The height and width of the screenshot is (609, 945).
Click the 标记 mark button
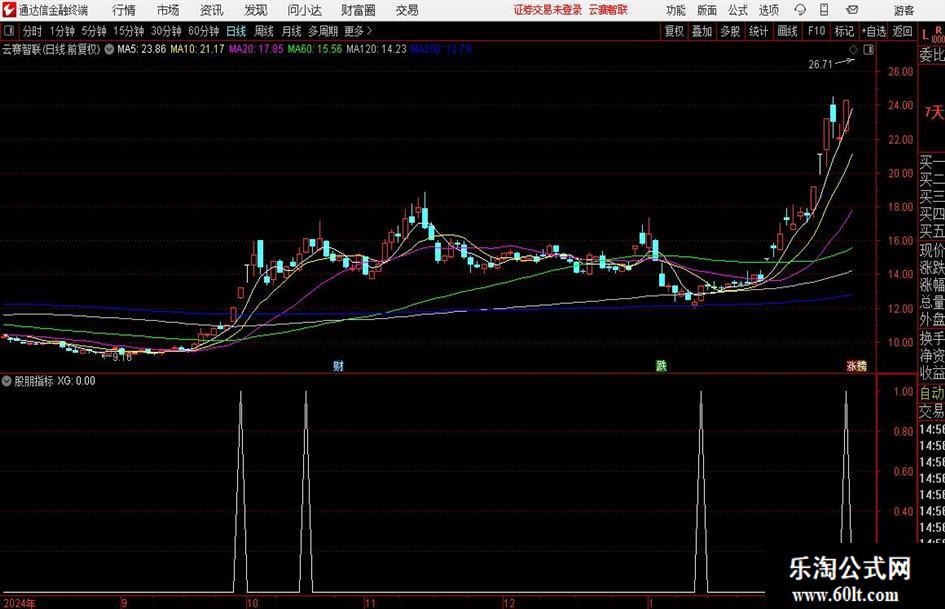[x=844, y=31]
